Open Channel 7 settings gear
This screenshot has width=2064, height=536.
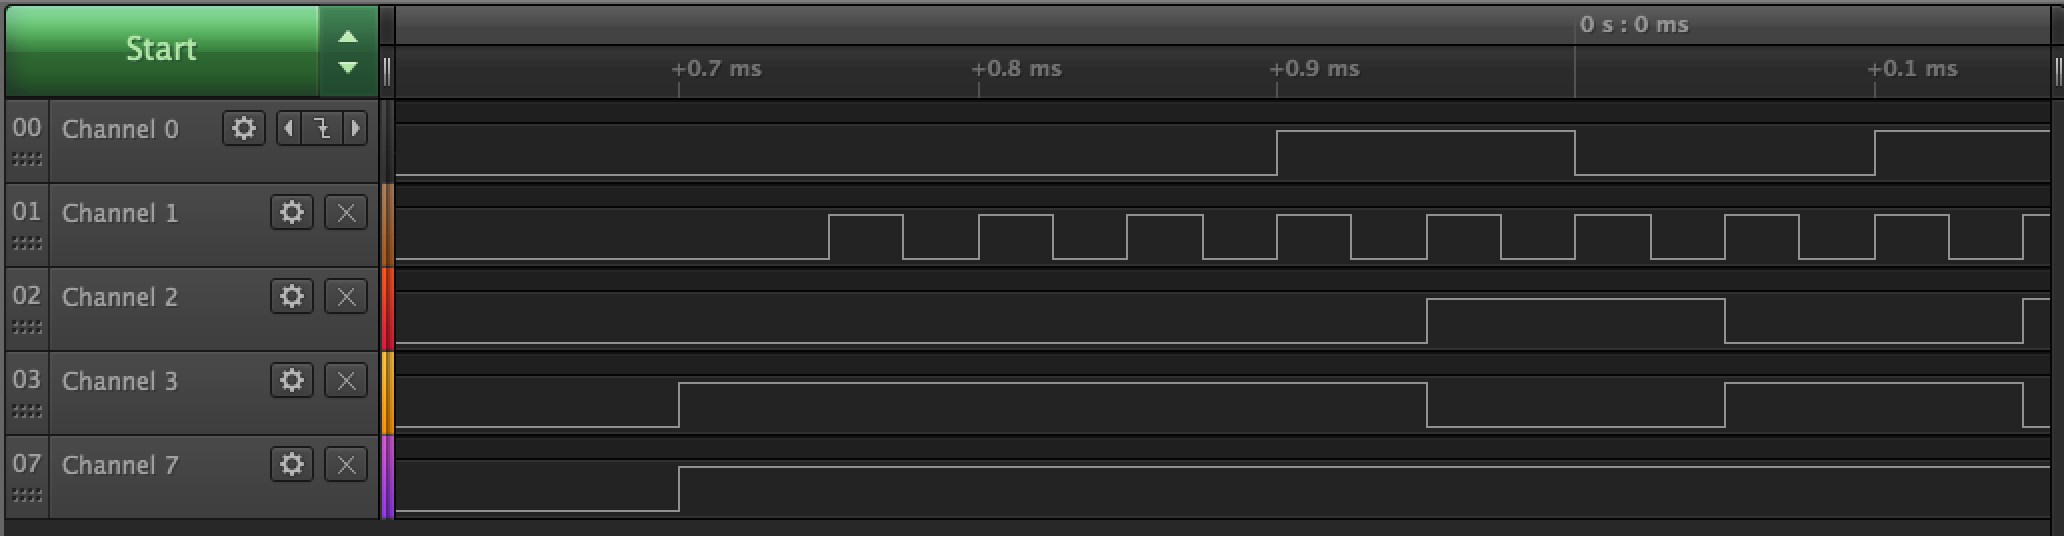pyautogui.click(x=291, y=464)
